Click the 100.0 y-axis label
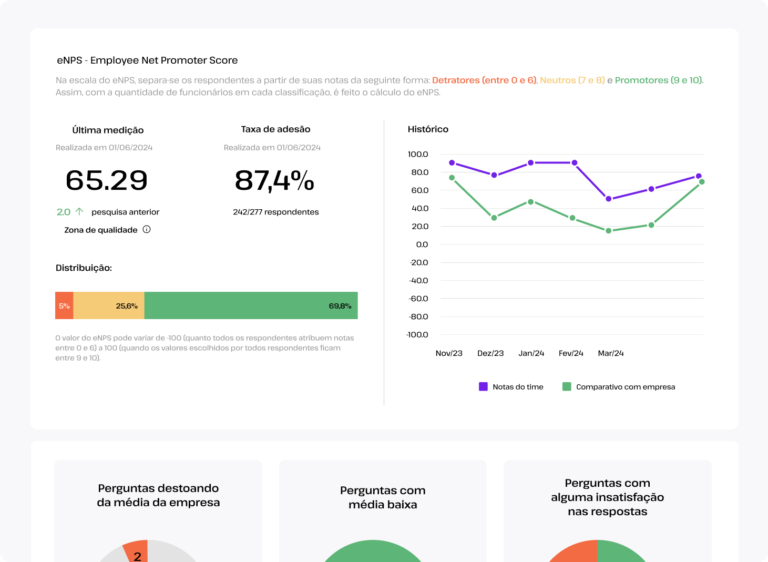 point(418,154)
